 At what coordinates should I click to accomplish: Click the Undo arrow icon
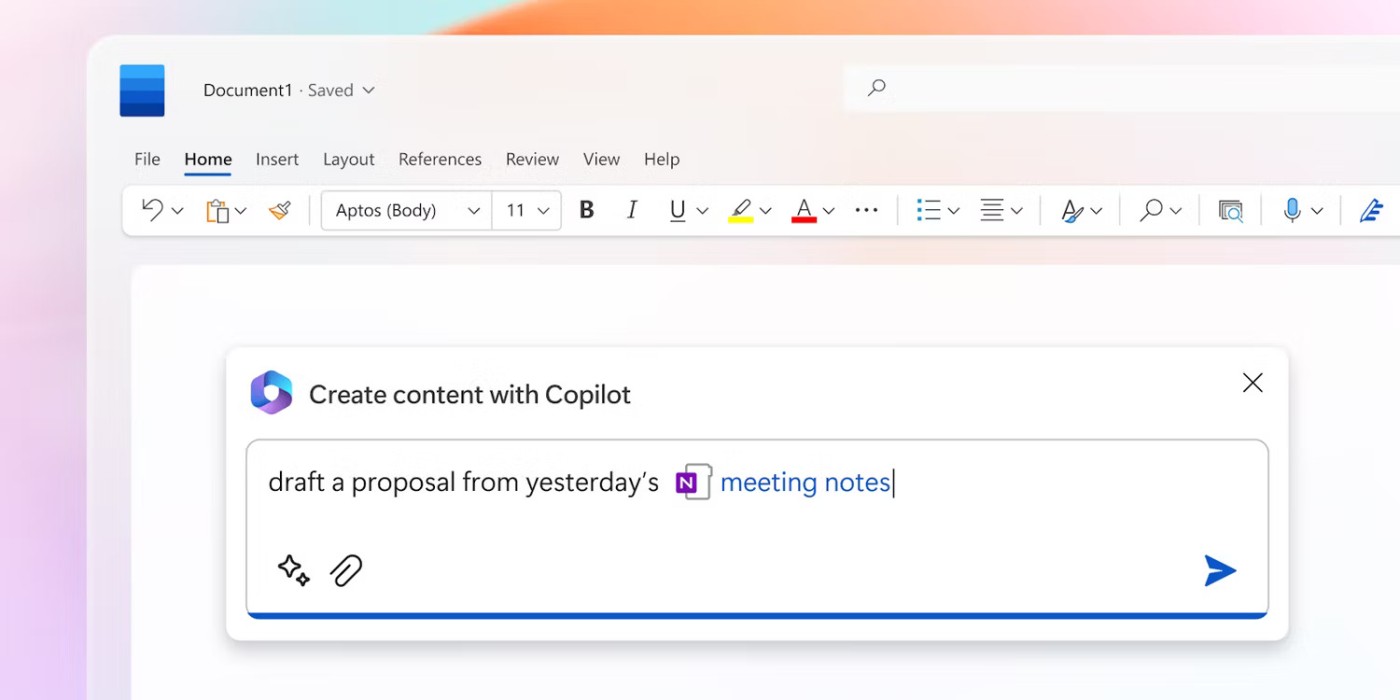point(152,210)
